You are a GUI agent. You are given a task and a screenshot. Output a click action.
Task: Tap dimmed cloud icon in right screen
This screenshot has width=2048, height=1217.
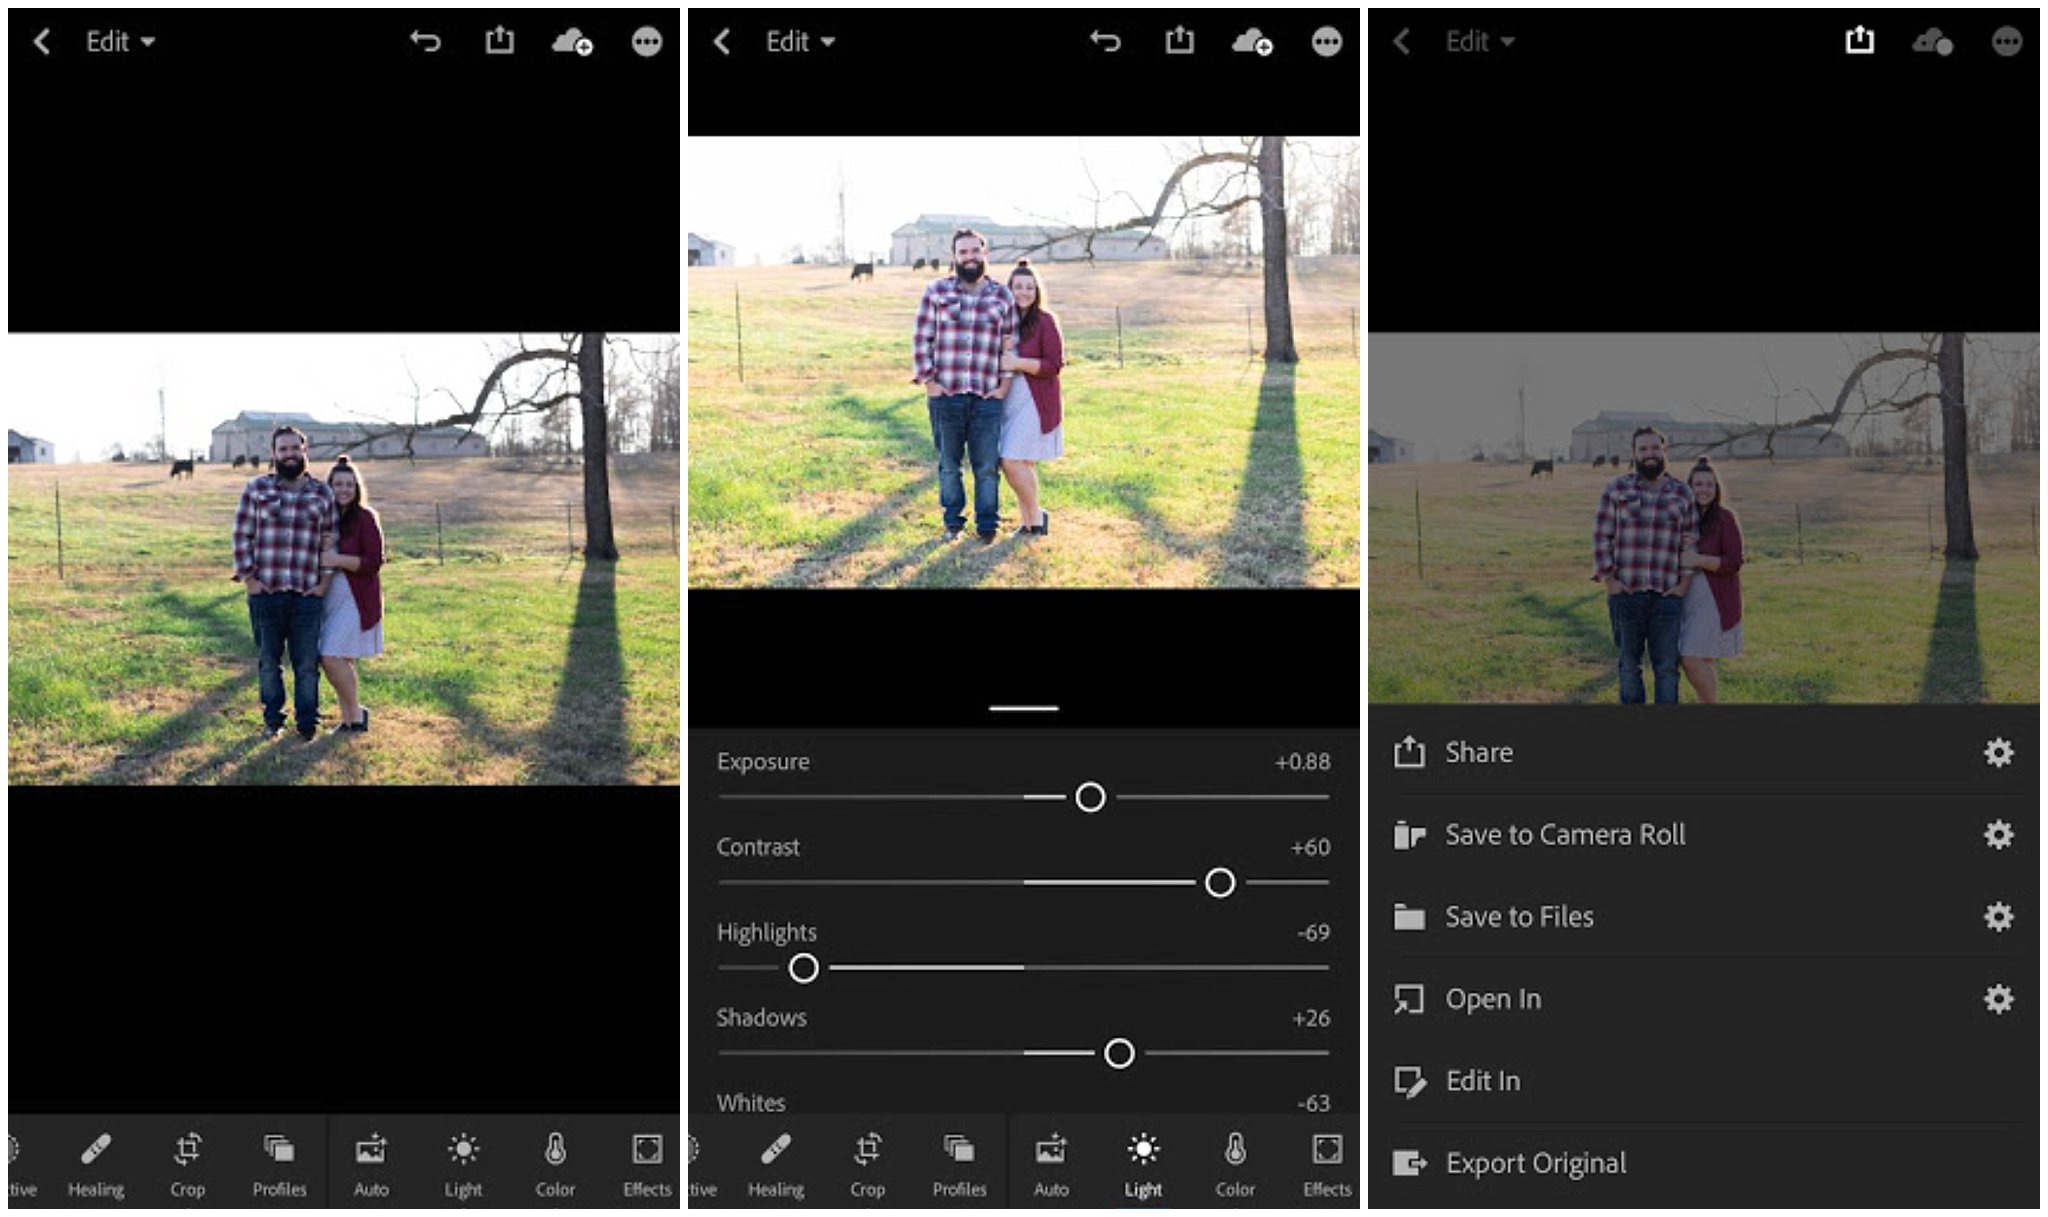click(1932, 41)
